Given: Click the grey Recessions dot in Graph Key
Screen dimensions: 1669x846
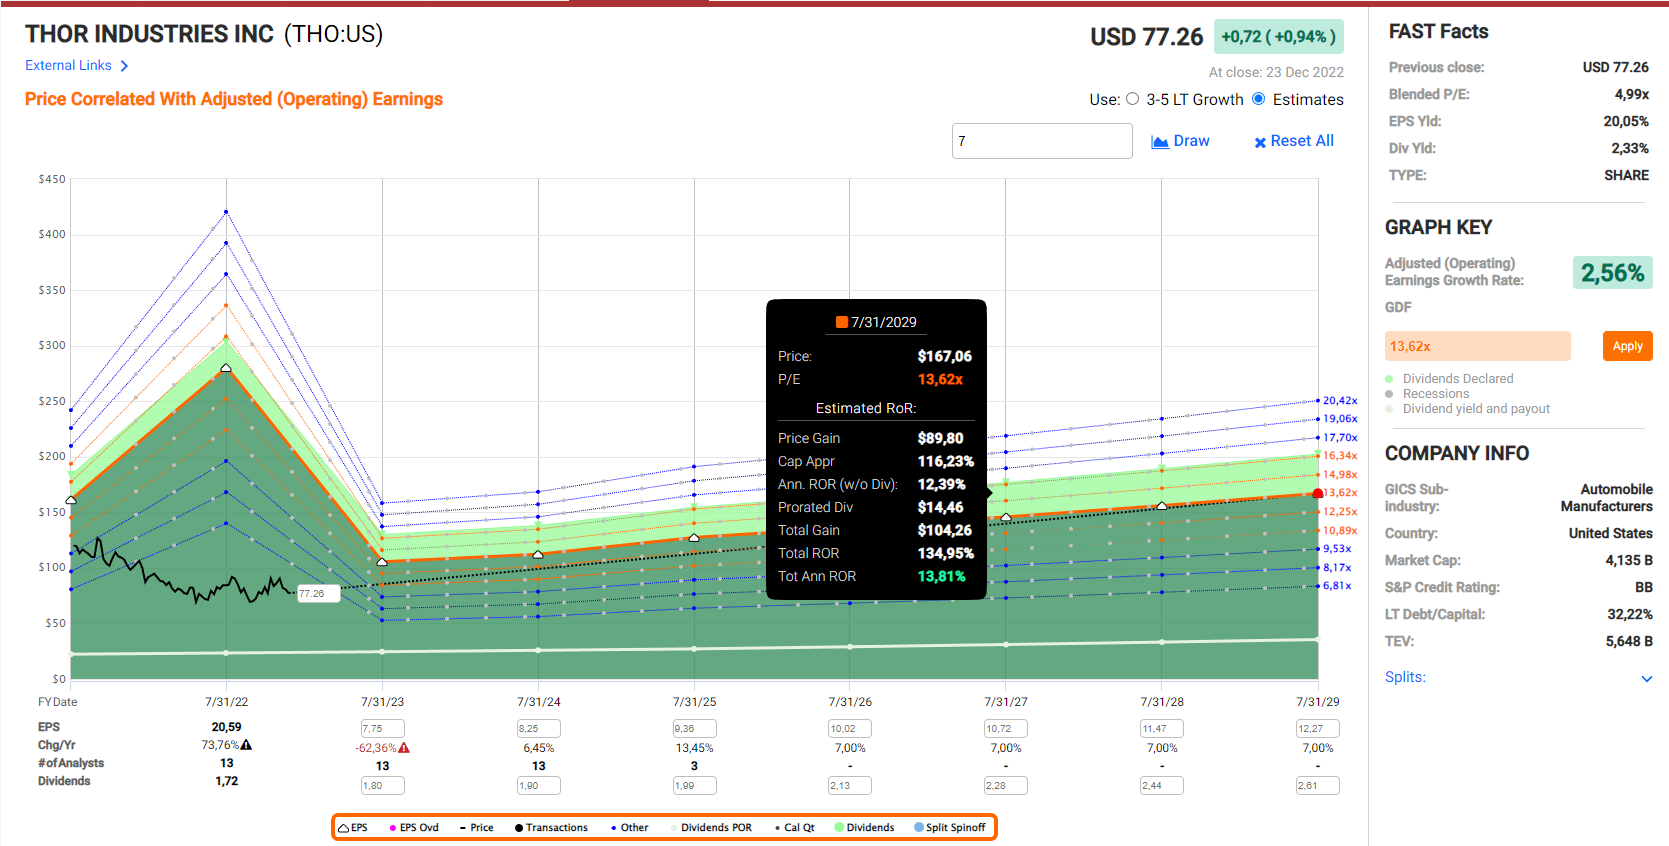Looking at the screenshot, I should (1390, 394).
